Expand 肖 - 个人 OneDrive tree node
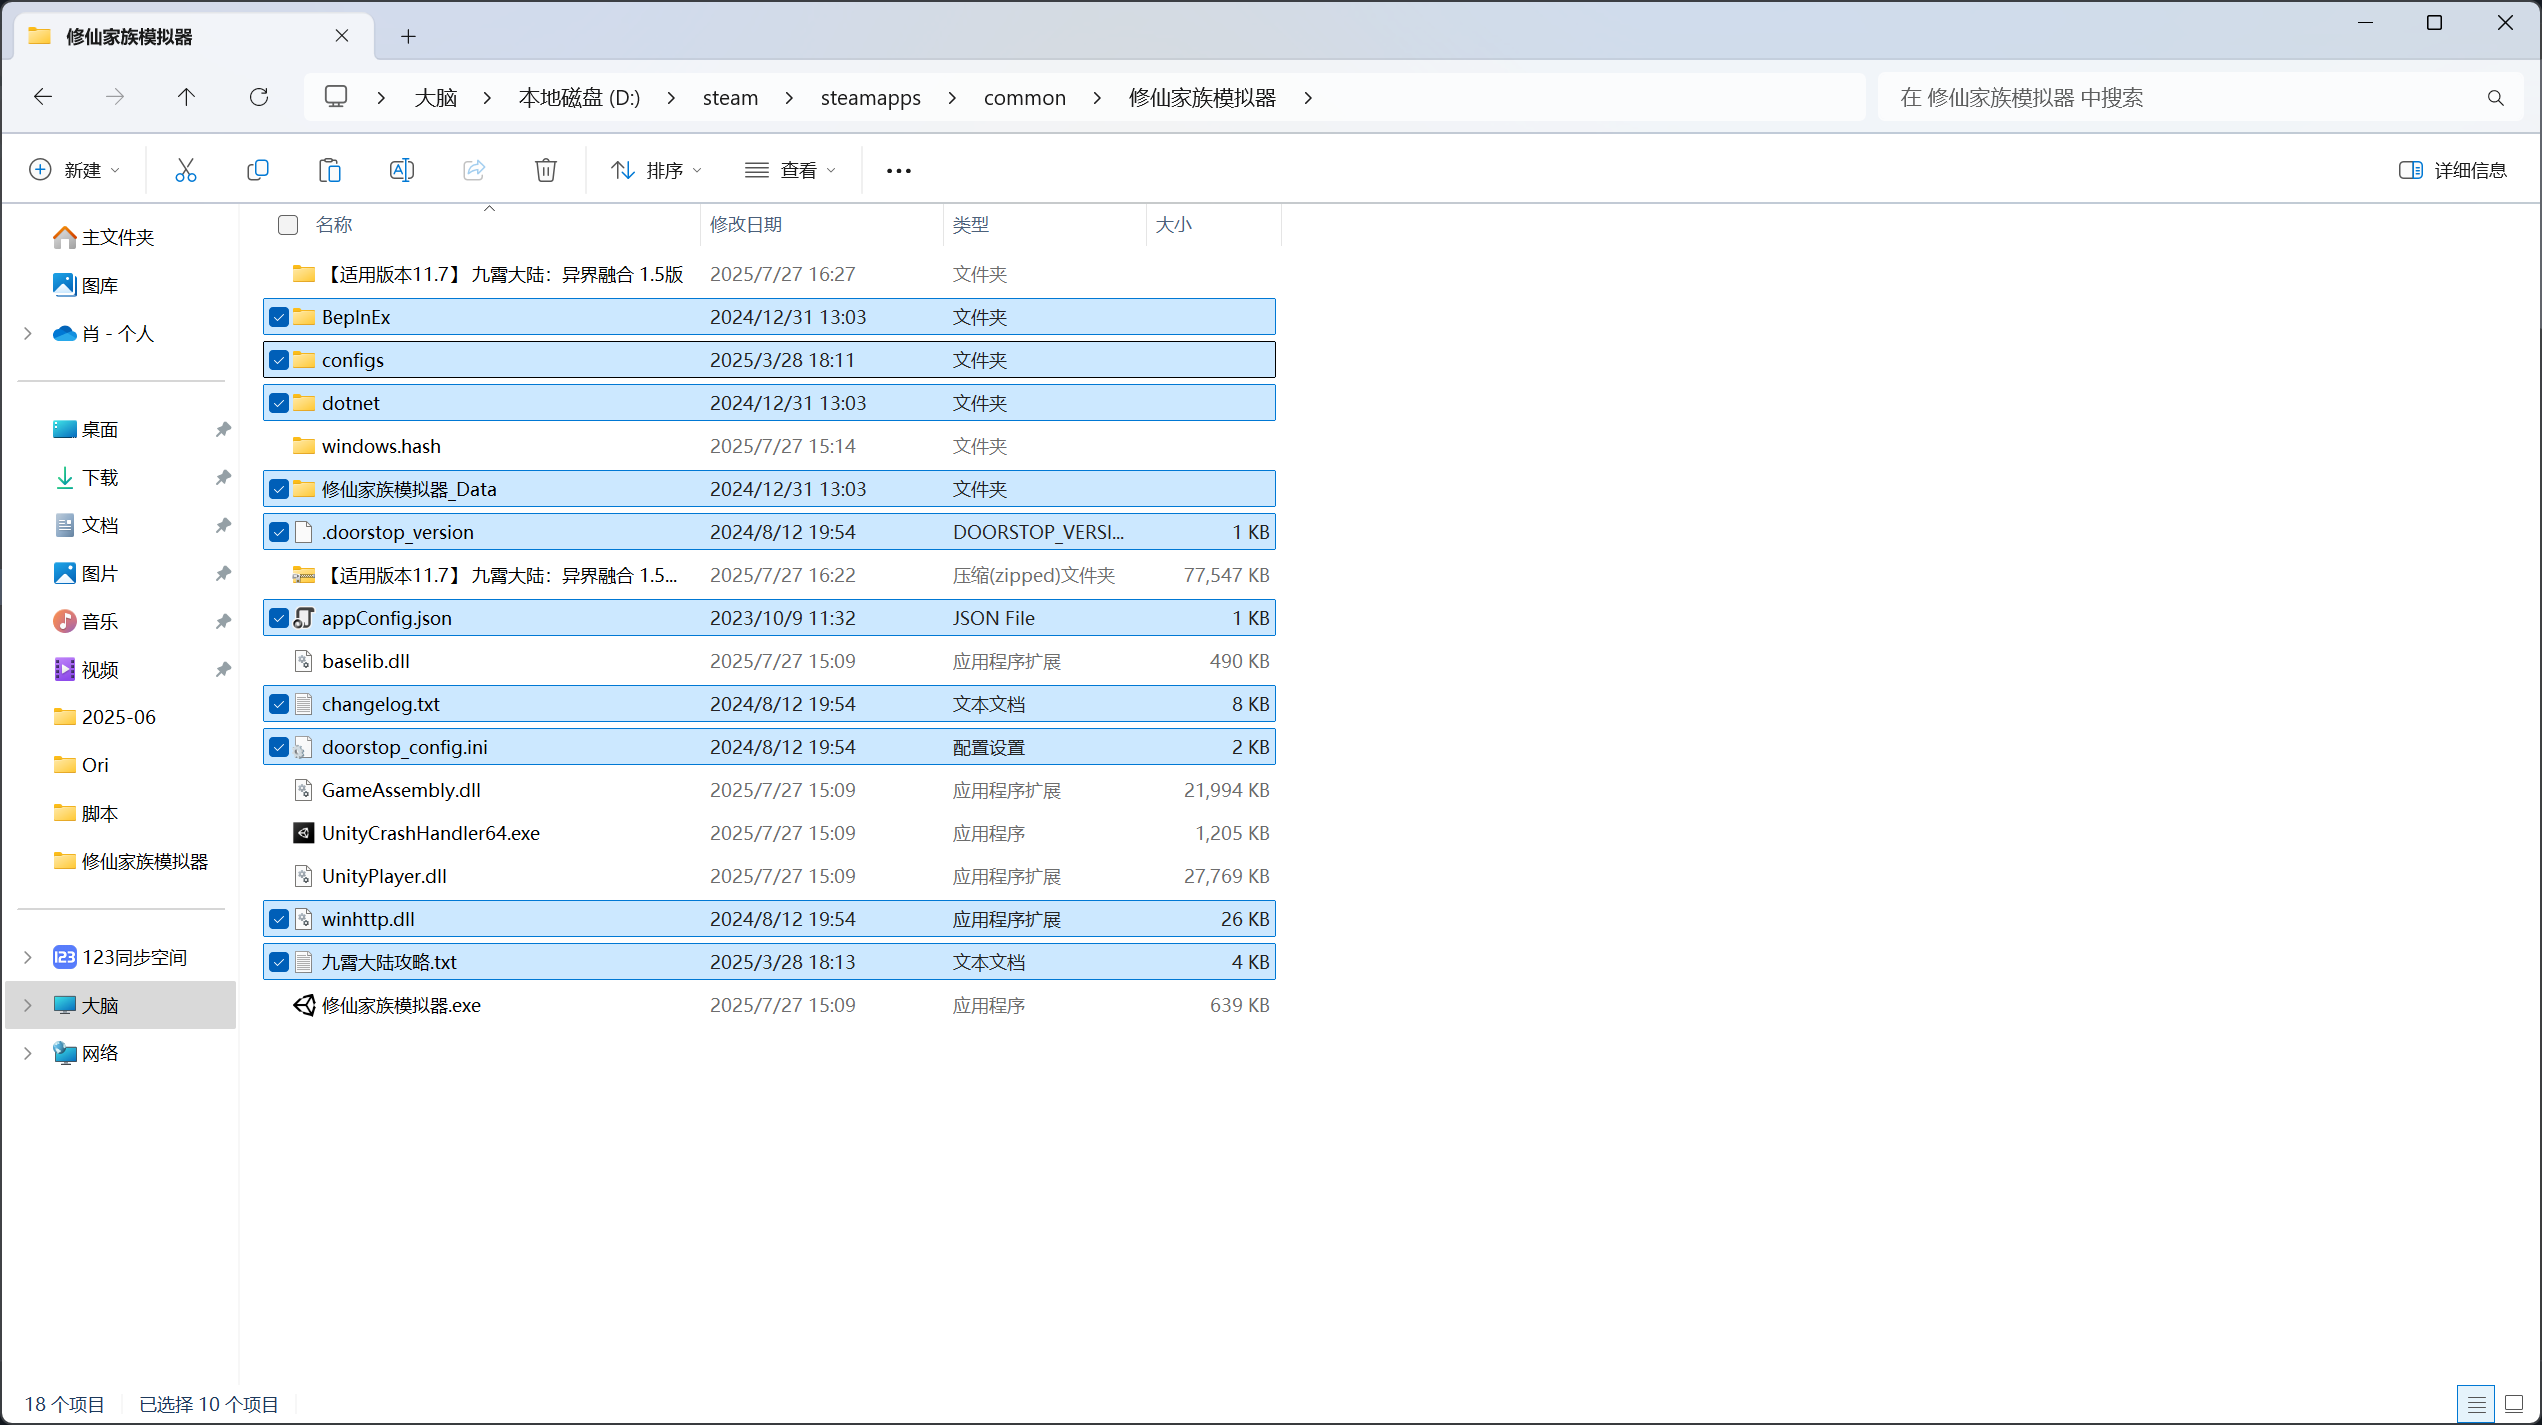The height and width of the screenshot is (1425, 2542). [28, 333]
